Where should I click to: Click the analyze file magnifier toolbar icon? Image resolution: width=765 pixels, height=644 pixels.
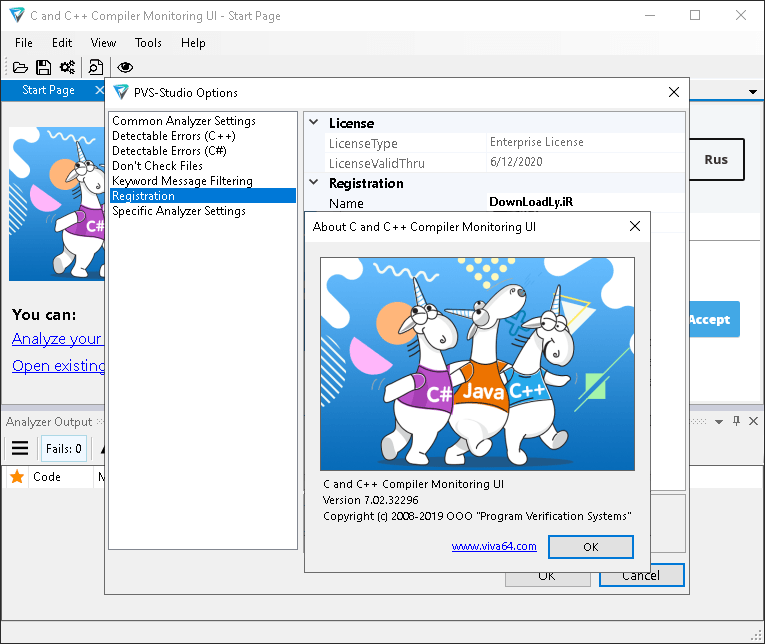[x=96, y=67]
